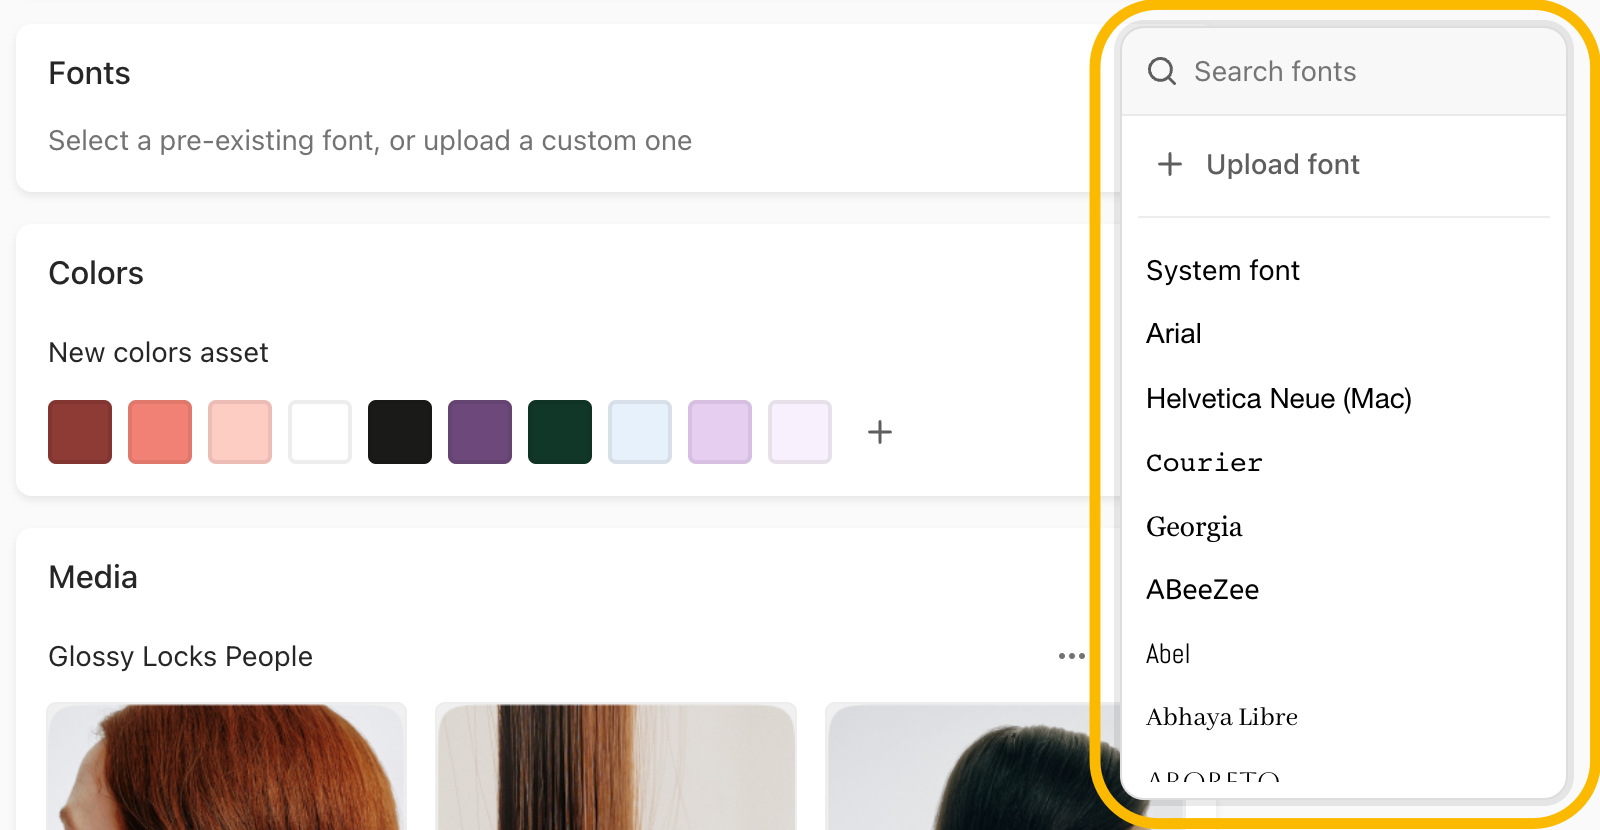Pick the very pale lilac swatch

(x=800, y=432)
